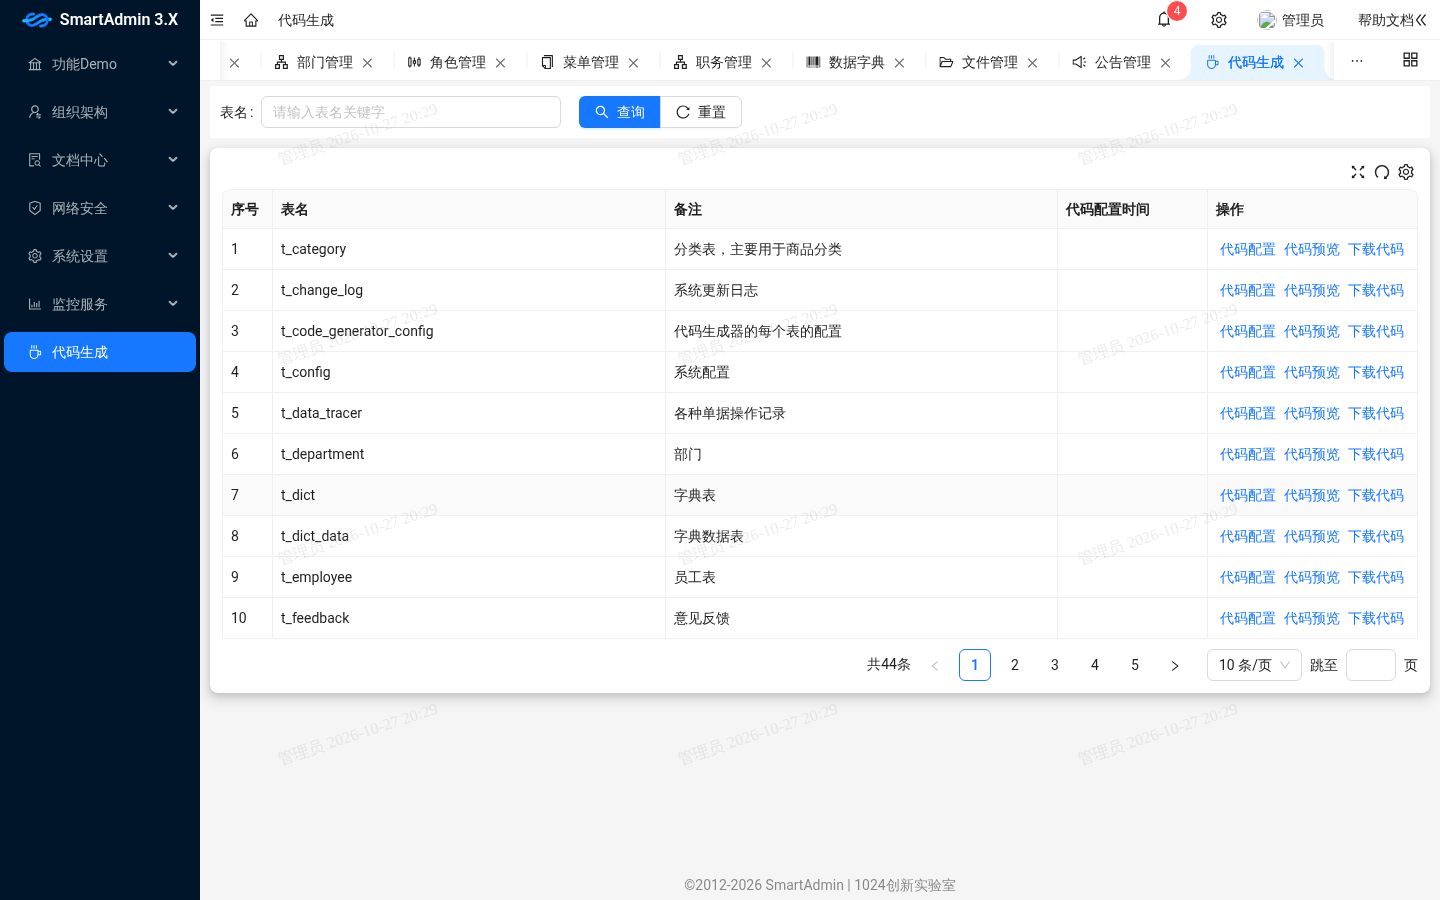1440x900 pixels.
Task: Click 下载代码 for t_feedback
Action: (x=1376, y=618)
